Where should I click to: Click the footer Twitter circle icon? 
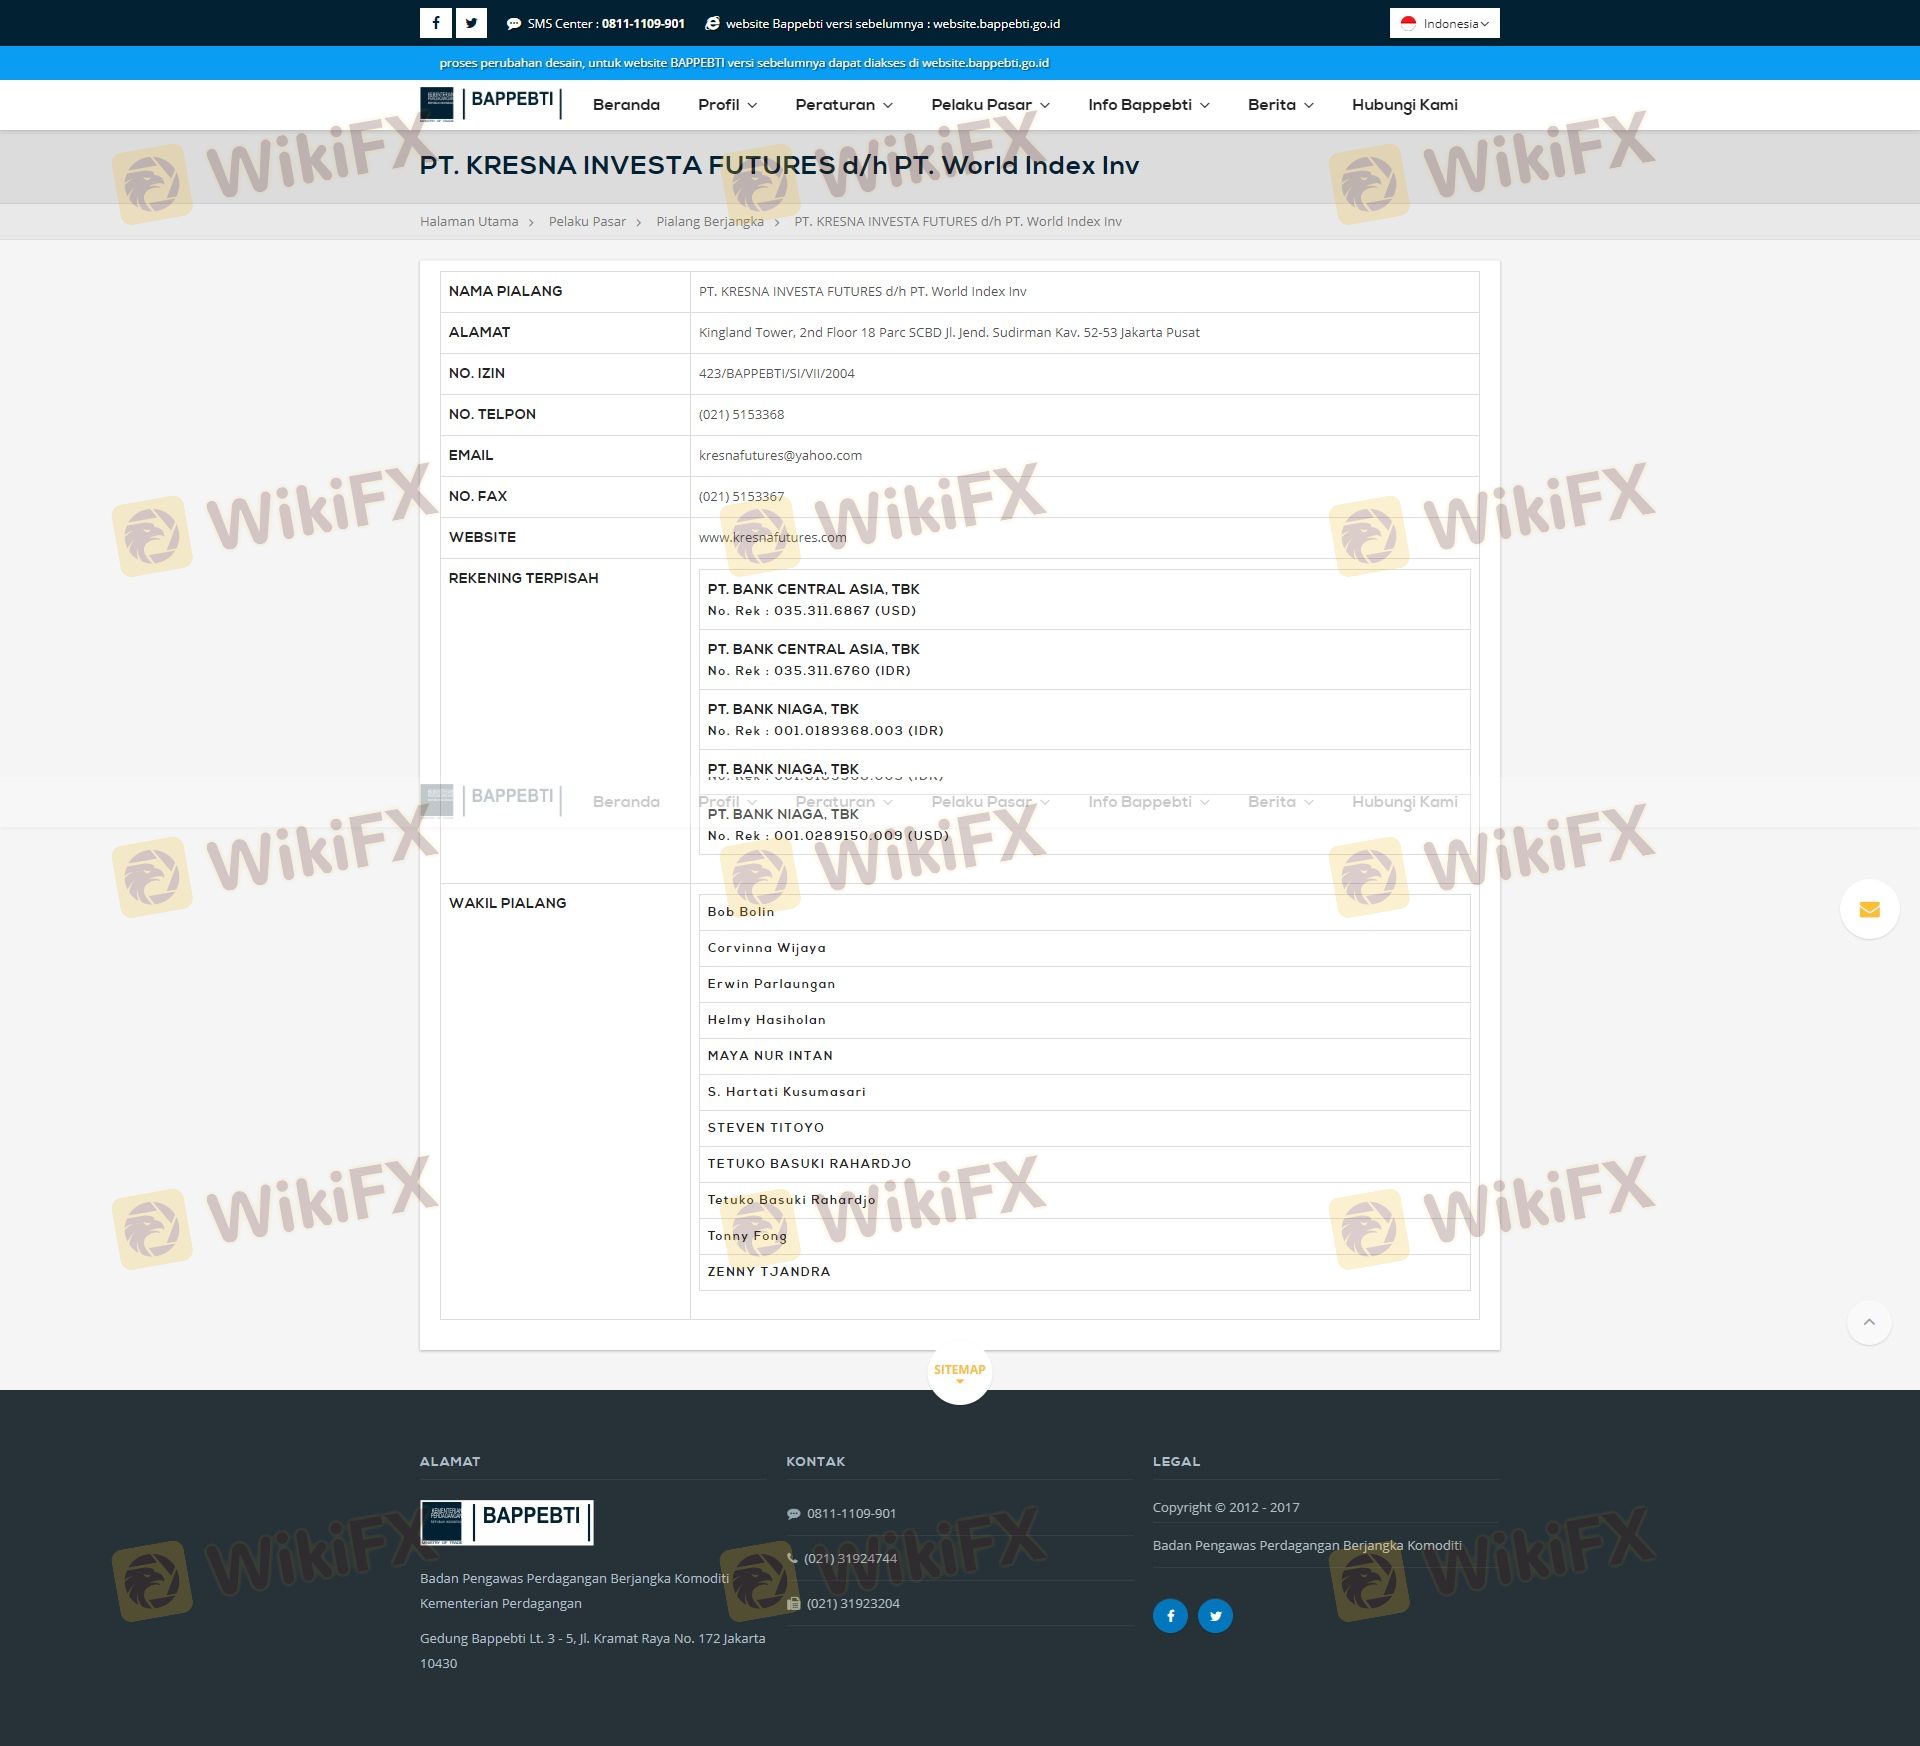[1215, 1615]
